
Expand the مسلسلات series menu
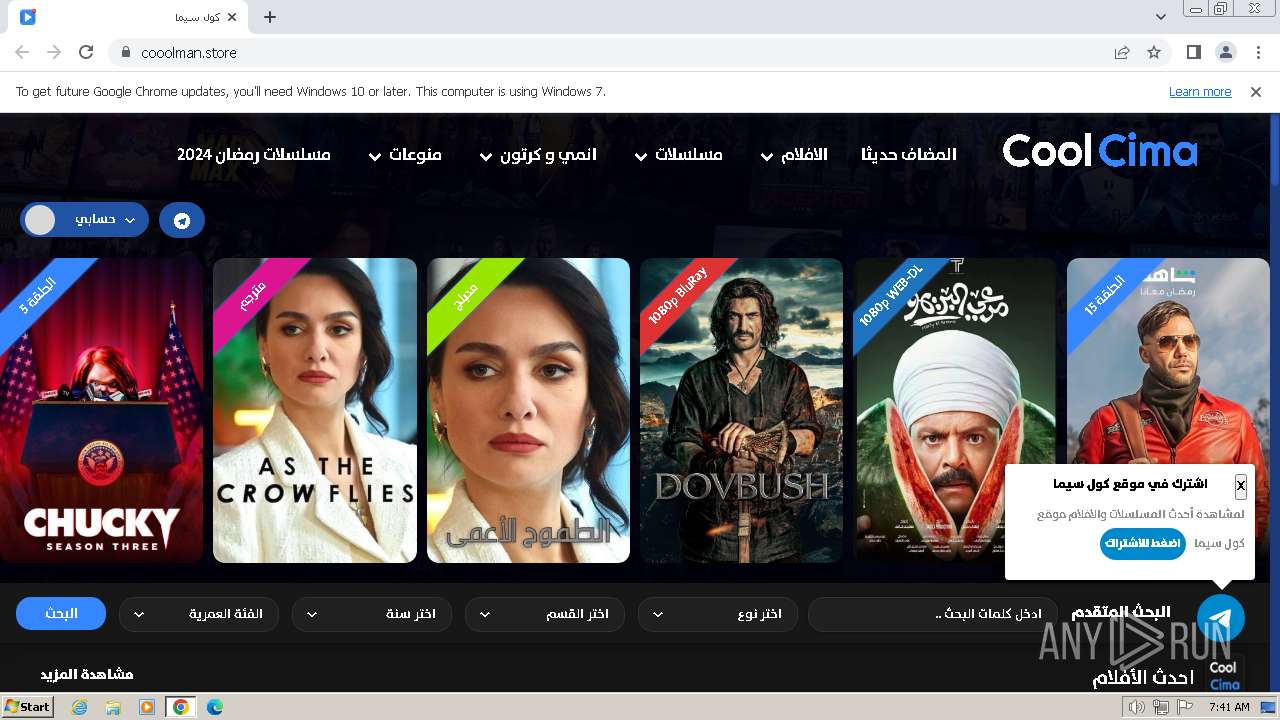tap(678, 155)
